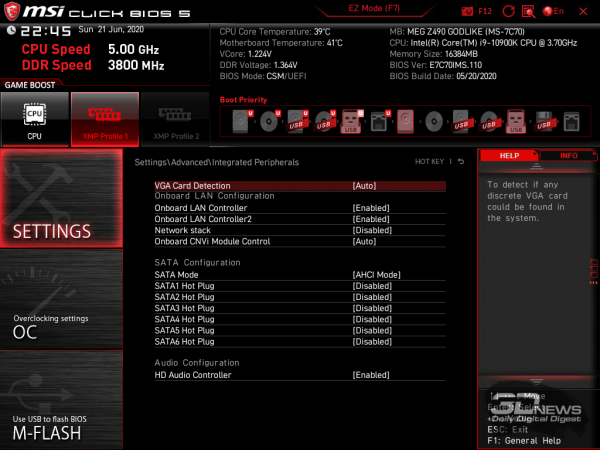
Task: Open the BIOS search magnifier icon
Action: tap(529, 10)
